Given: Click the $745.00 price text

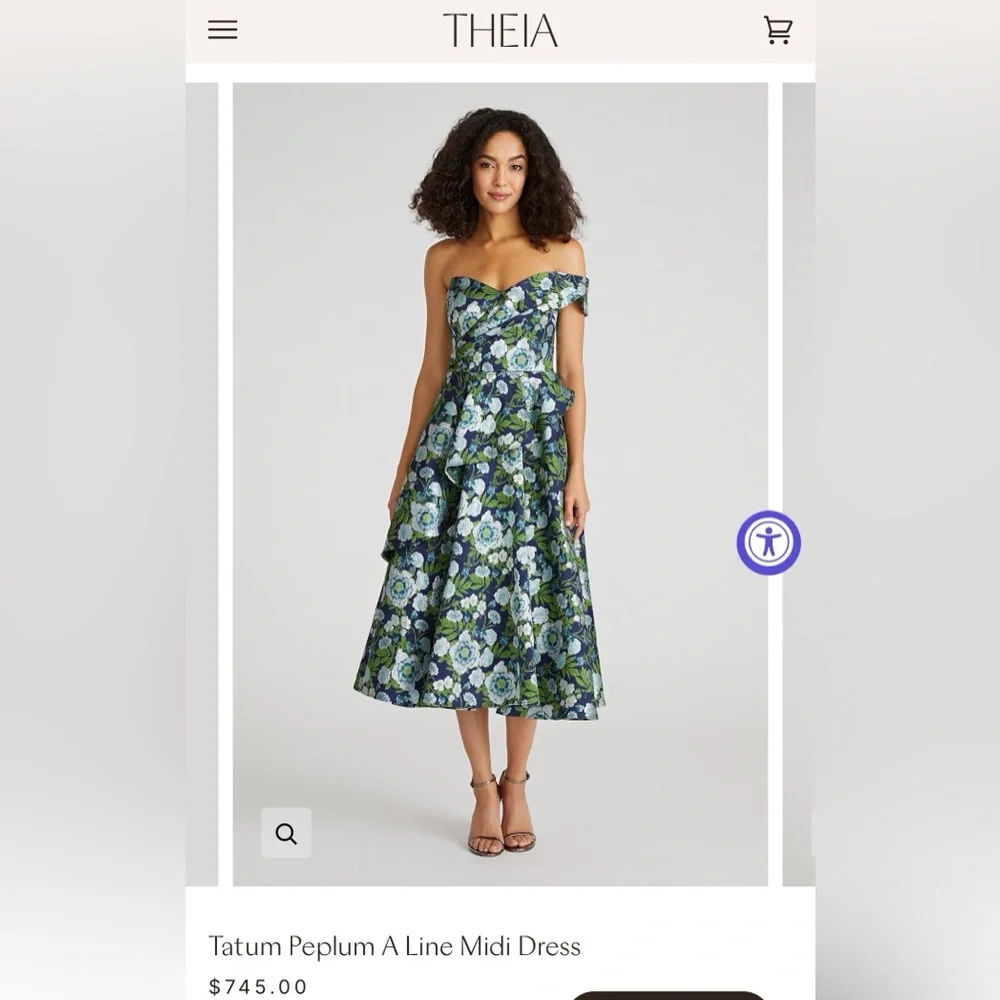Looking at the screenshot, I should 258,987.
